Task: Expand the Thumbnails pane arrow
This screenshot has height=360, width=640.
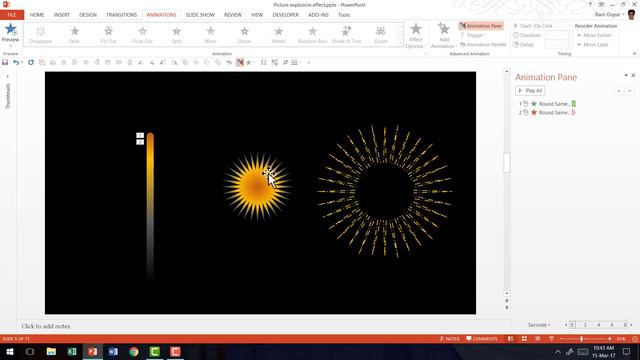Action: [x=7, y=76]
